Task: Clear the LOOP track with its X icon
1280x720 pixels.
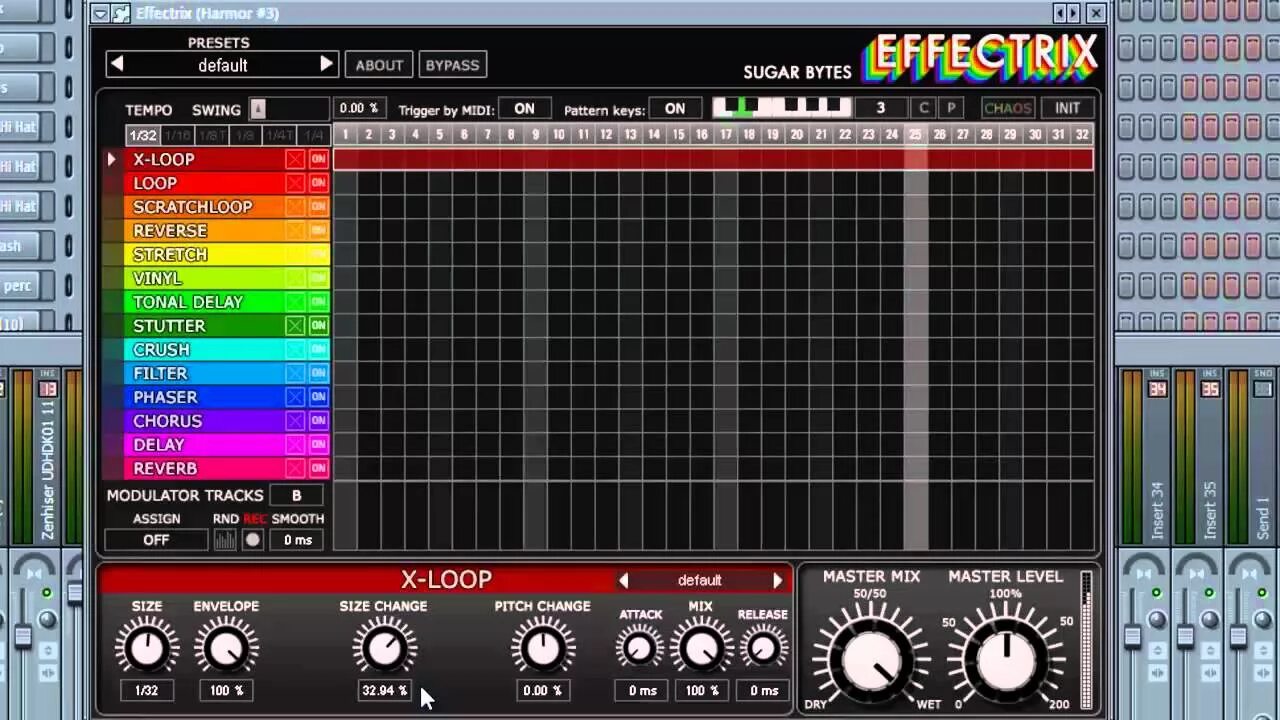Action: tap(295, 183)
